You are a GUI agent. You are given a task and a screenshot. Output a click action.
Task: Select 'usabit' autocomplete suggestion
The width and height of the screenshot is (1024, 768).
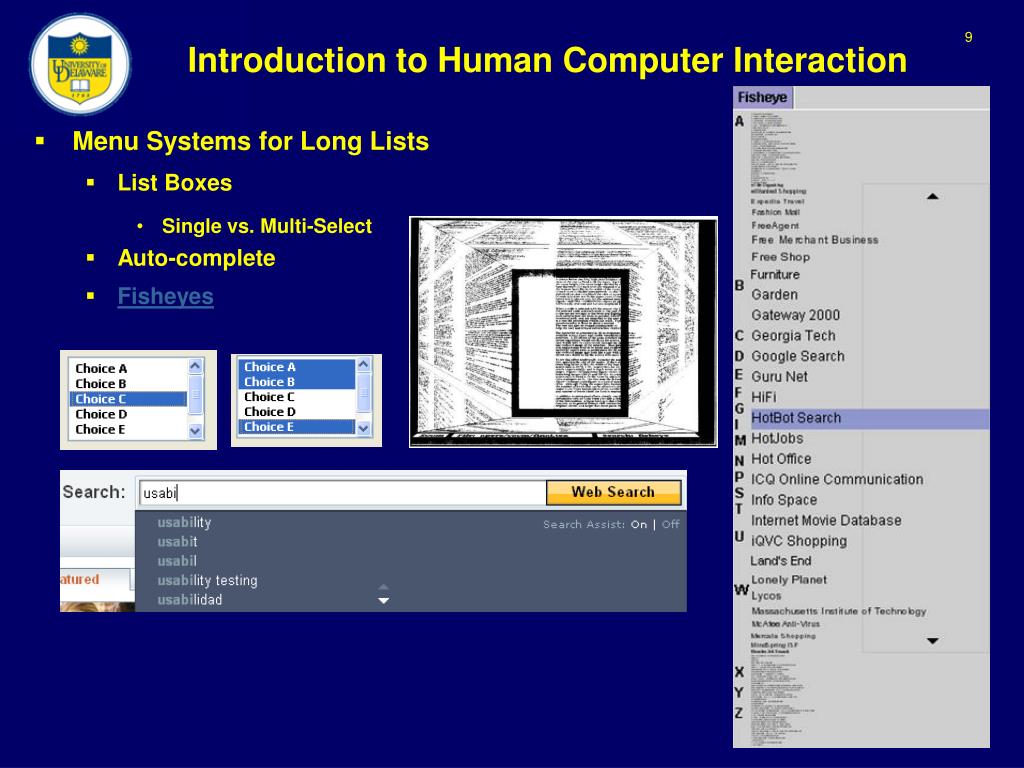pyautogui.click(x=177, y=541)
